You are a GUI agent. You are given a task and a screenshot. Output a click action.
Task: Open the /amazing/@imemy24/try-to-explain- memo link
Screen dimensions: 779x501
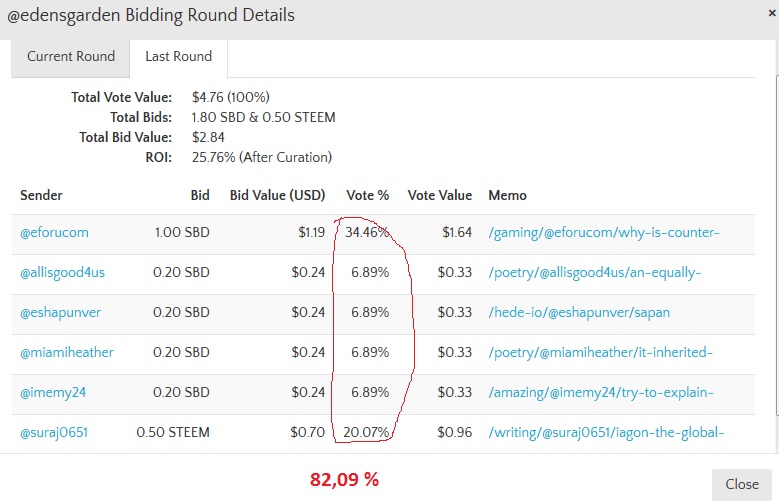(x=601, y=393)
